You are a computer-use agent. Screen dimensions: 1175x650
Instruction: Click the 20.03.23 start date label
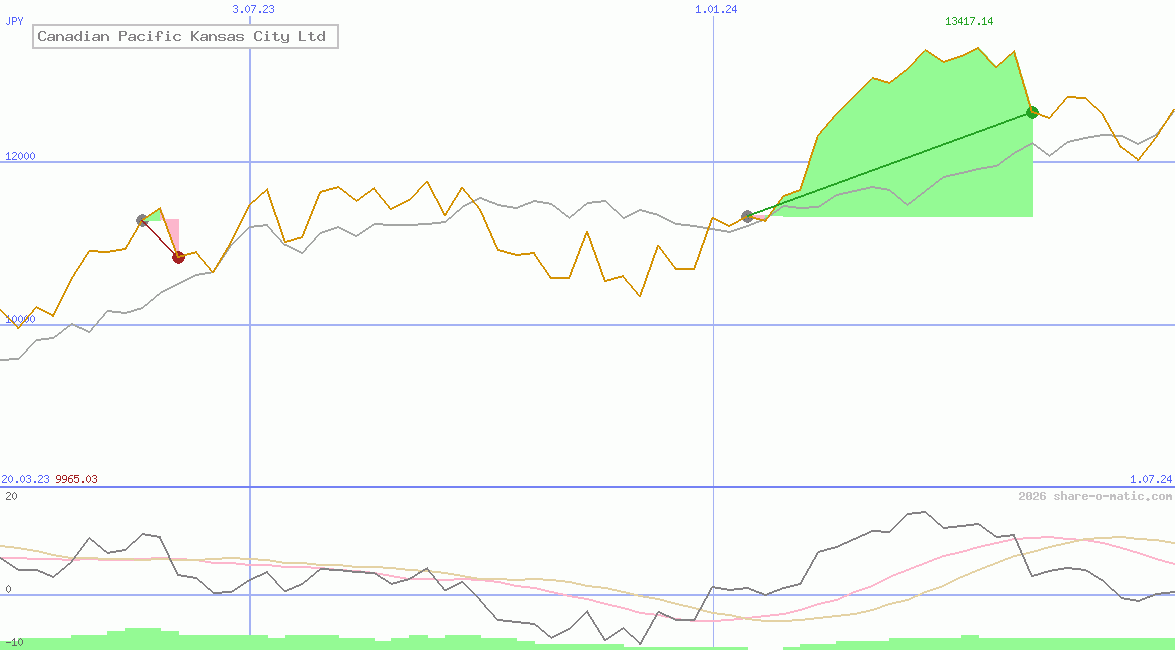[x=25, y=479]
